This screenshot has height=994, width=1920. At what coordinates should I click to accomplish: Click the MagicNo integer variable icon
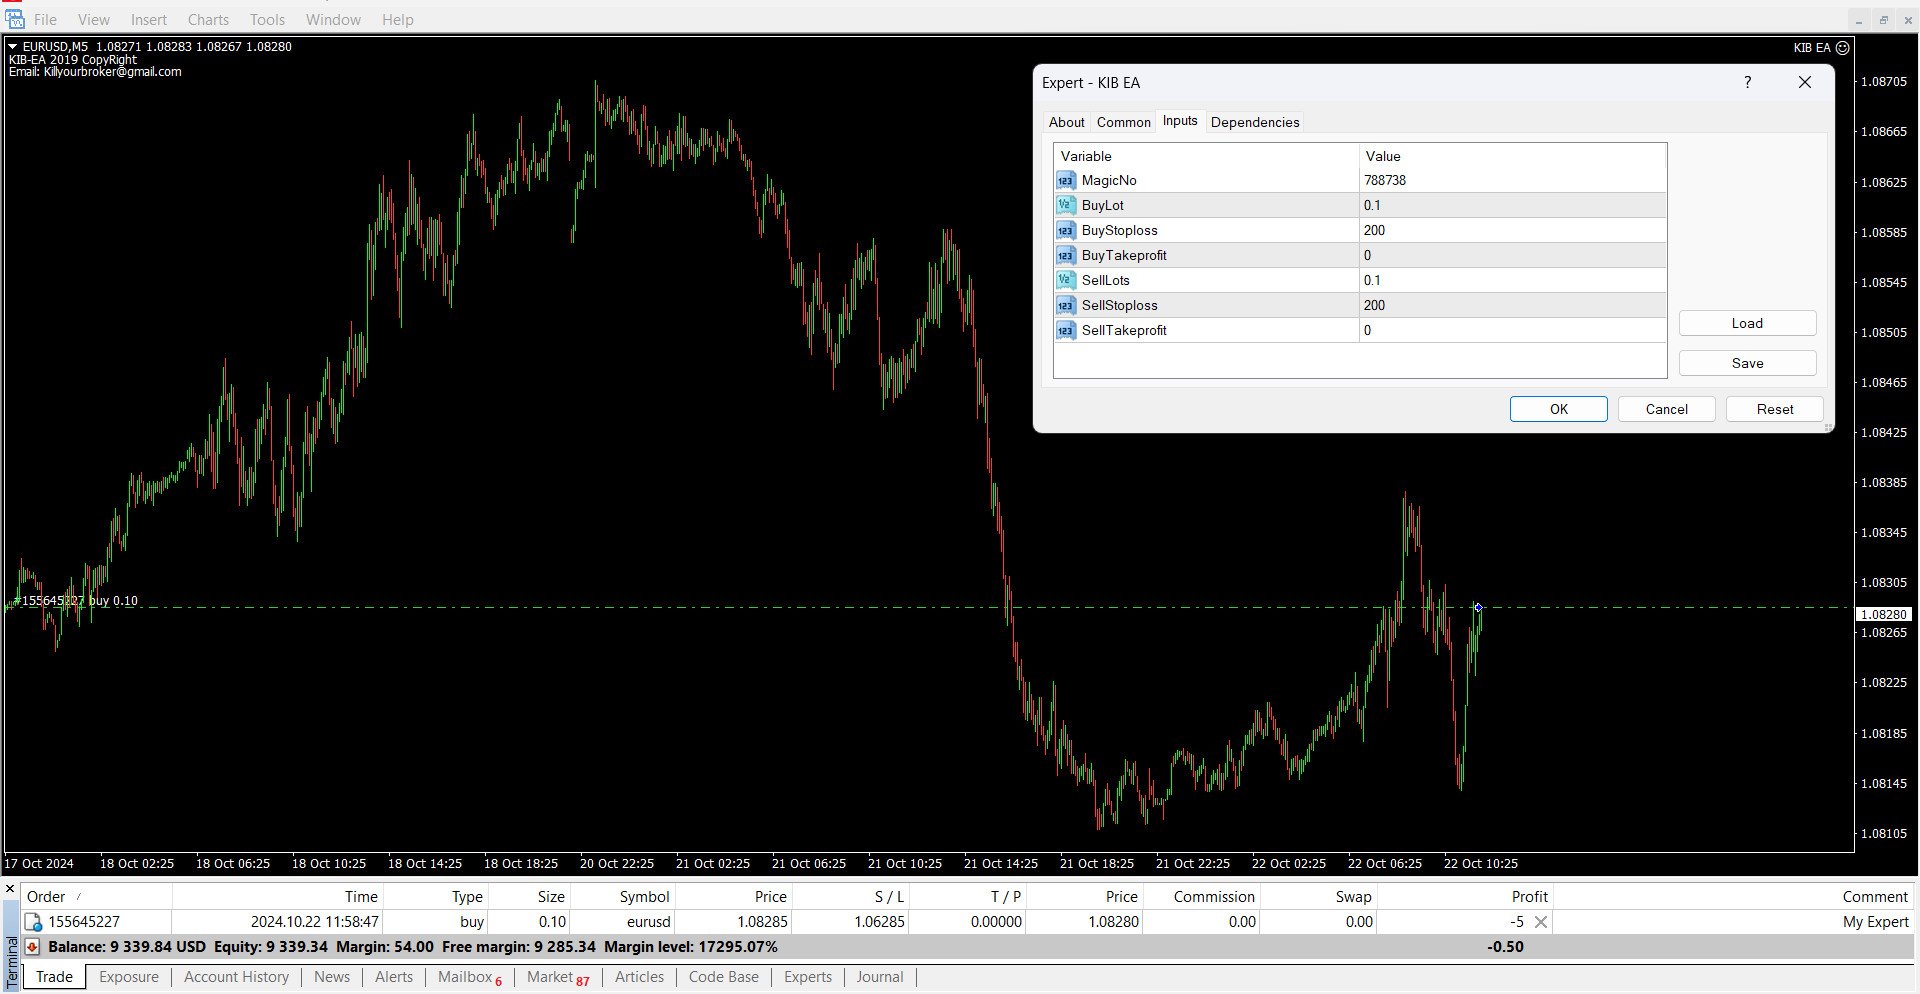pyautogui.click(x=1065, y=181)
